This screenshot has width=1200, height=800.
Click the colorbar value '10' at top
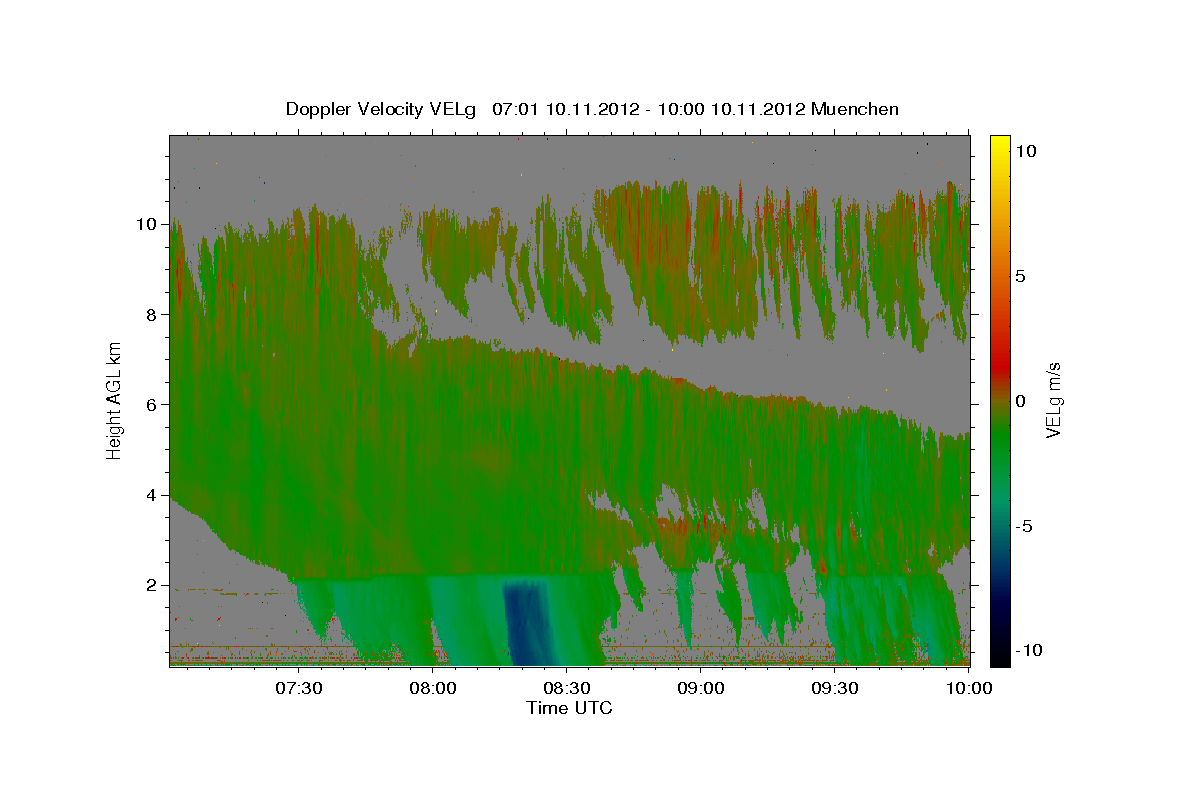click(1026, 150)
